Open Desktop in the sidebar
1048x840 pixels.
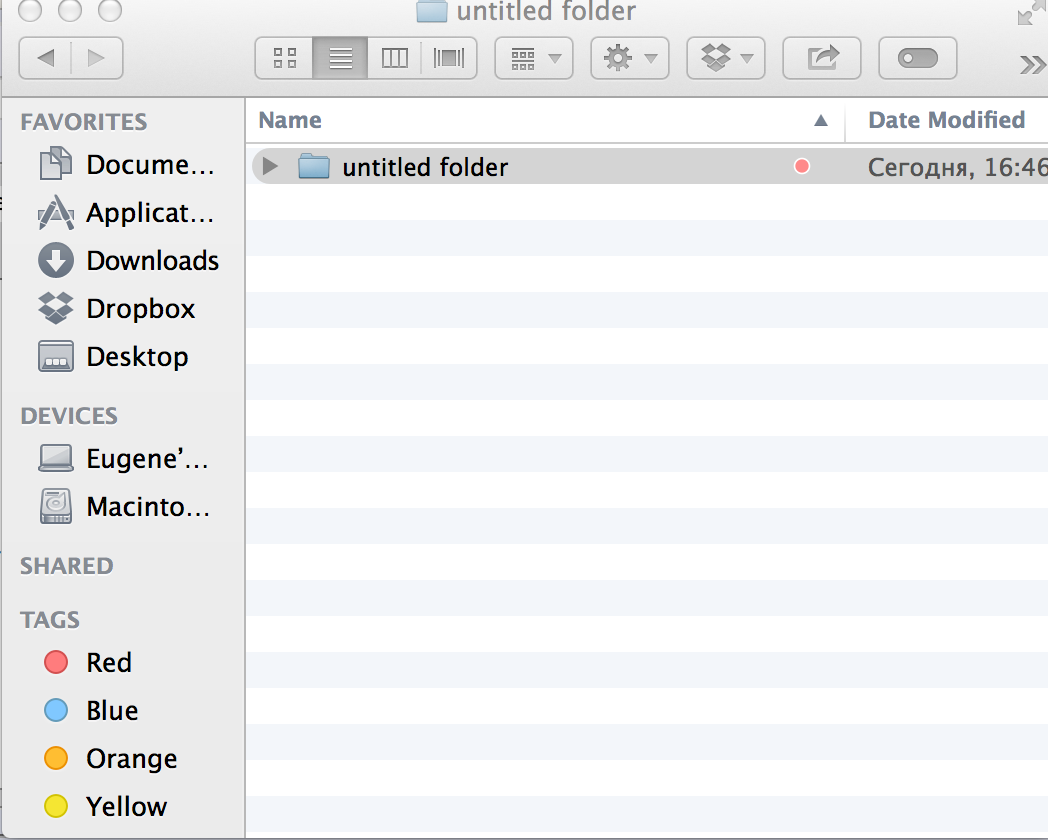pos(114,357)
